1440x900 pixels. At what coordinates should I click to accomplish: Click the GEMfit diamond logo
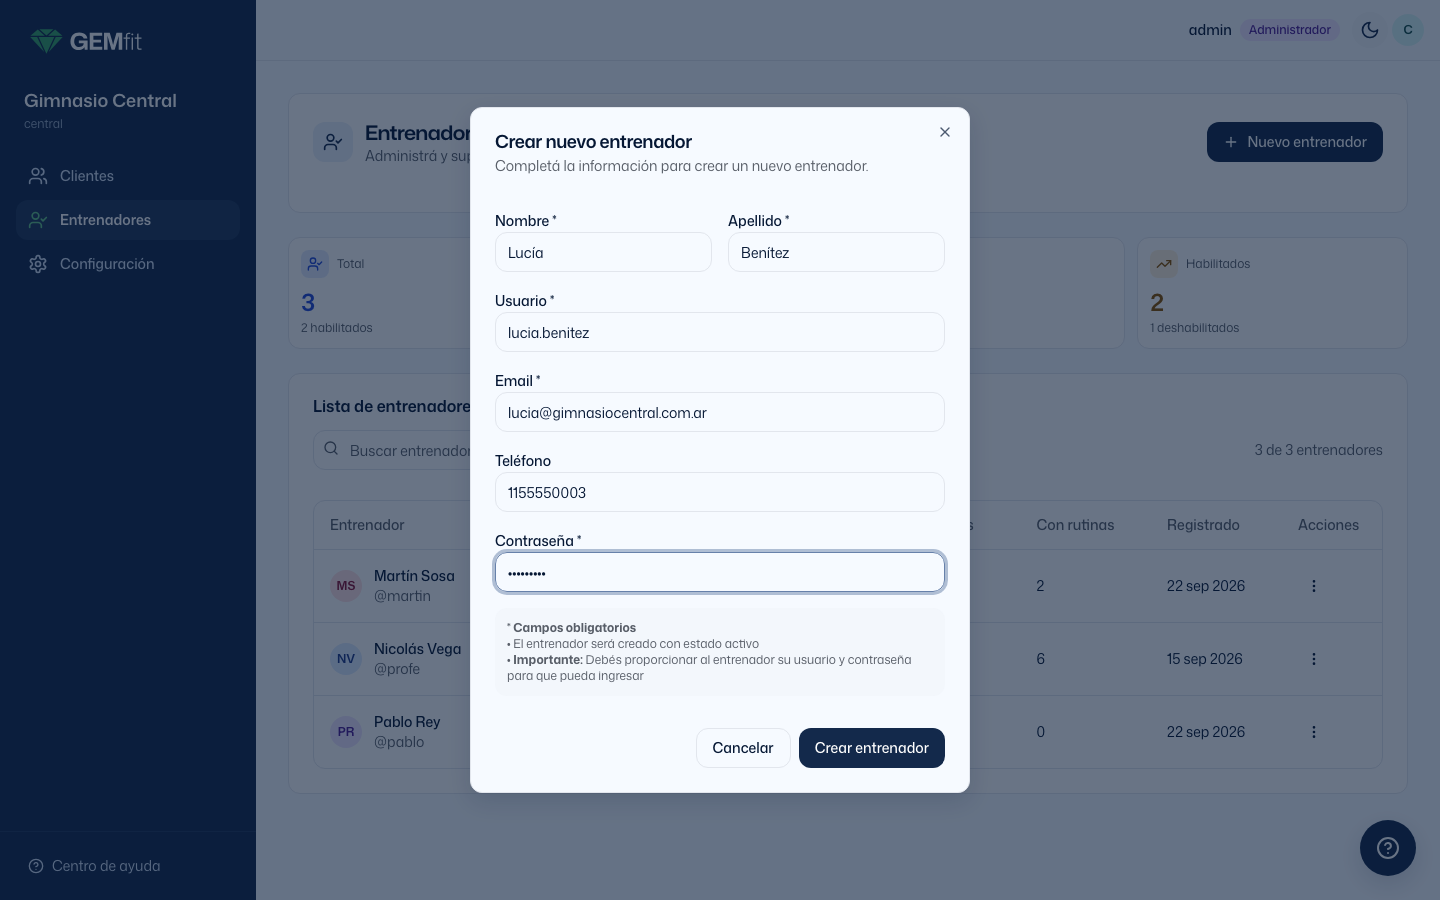[46, 41]
